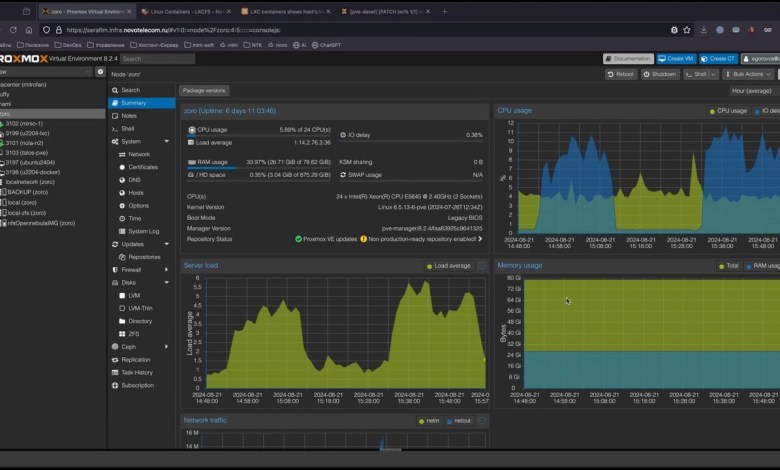Select BACKUP (zoro) storage in tree
Viewport: 780px width, 470px height.
27,192
